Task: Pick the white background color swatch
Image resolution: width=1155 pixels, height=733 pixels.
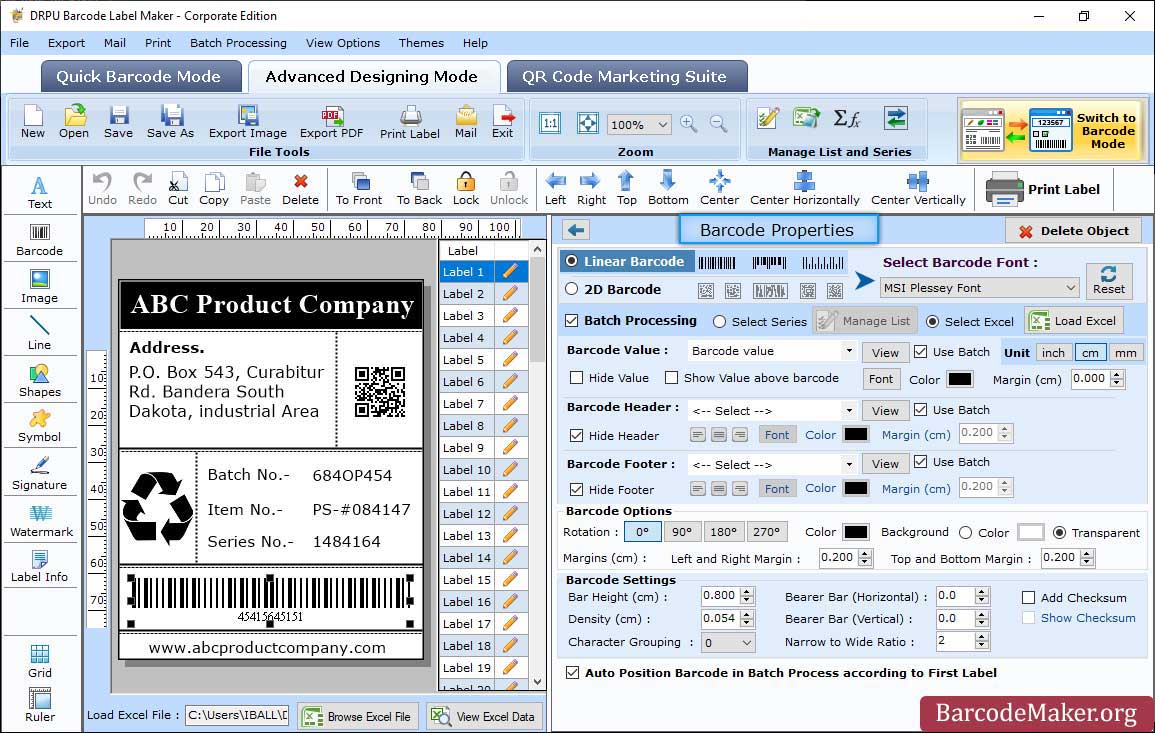Action: point(1031,532)
